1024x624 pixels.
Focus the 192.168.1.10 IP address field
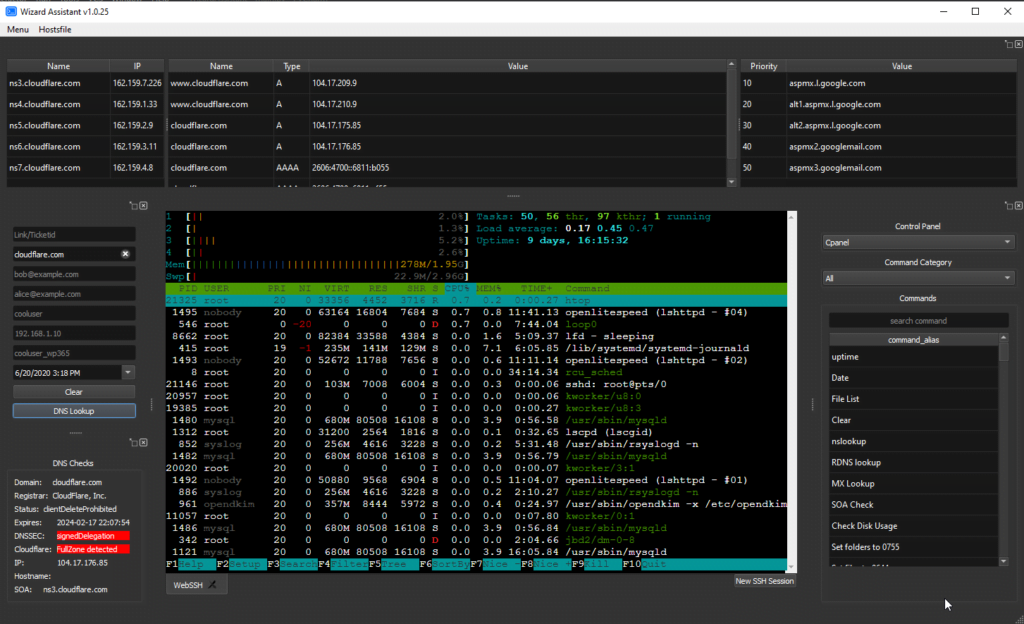click(74, 333)
